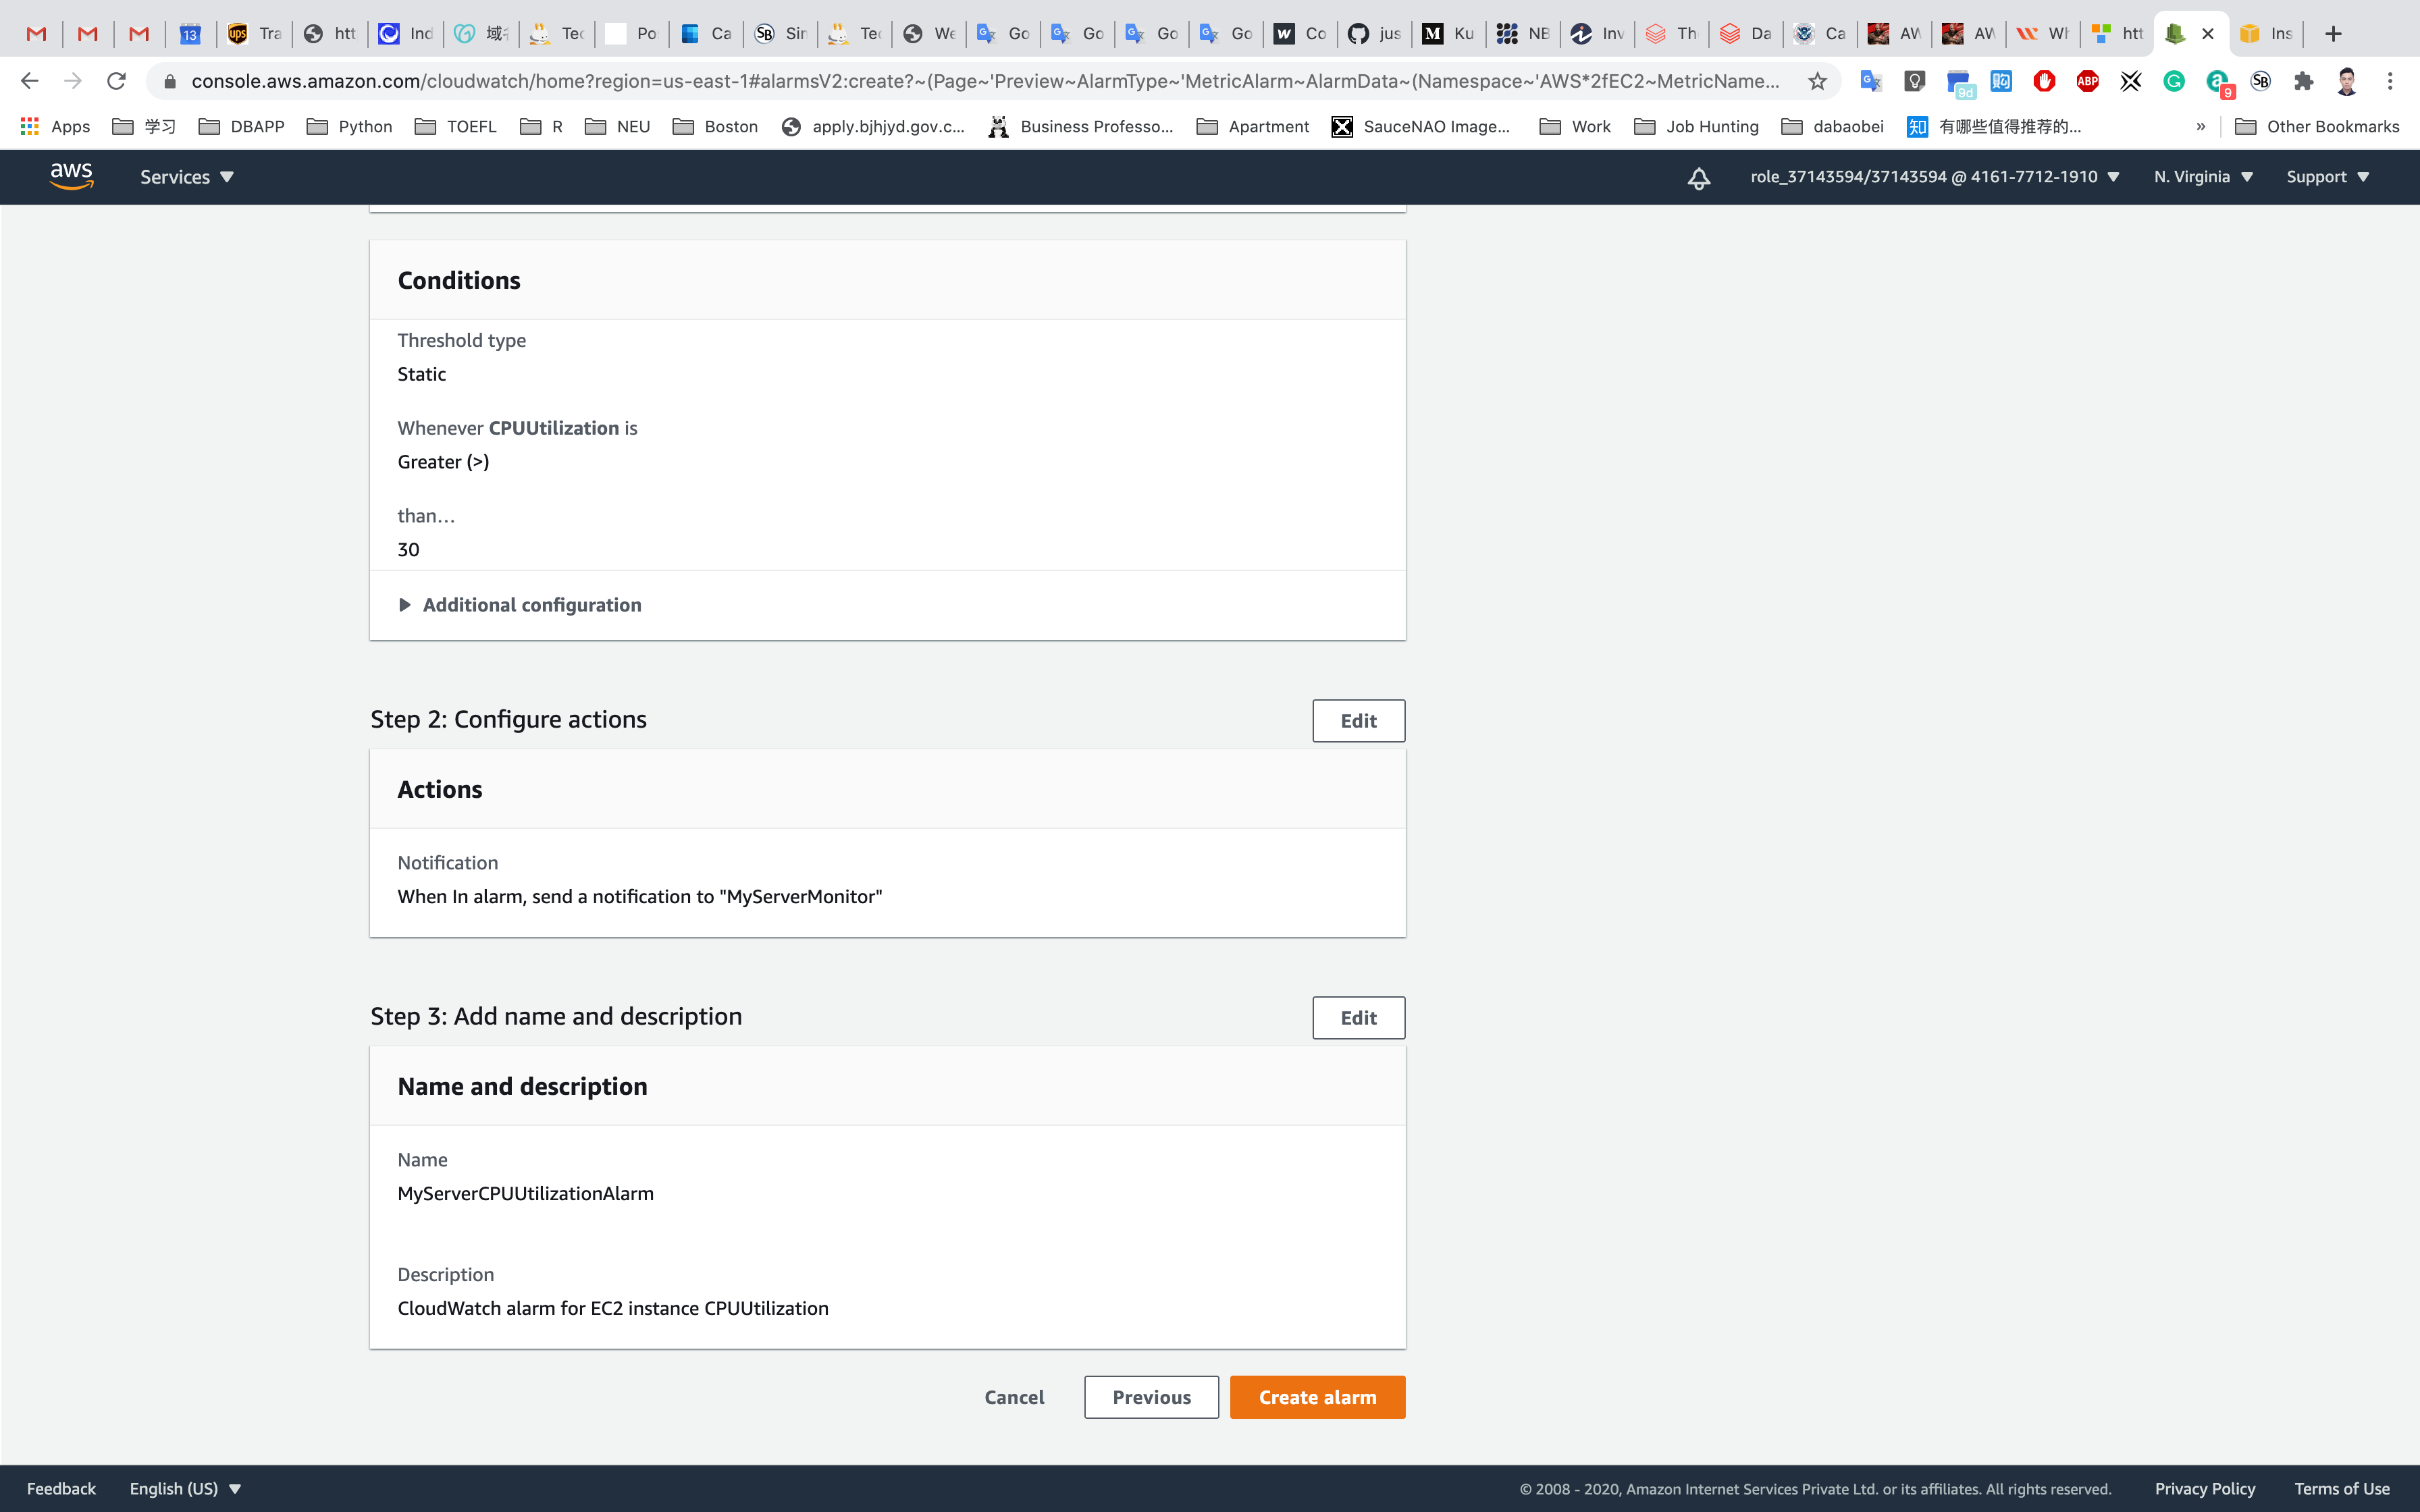This screenshot has height=1512, width=2420.
Task: Open the N. Virginia region dropdown
Action: click(x=2203, y=177)
